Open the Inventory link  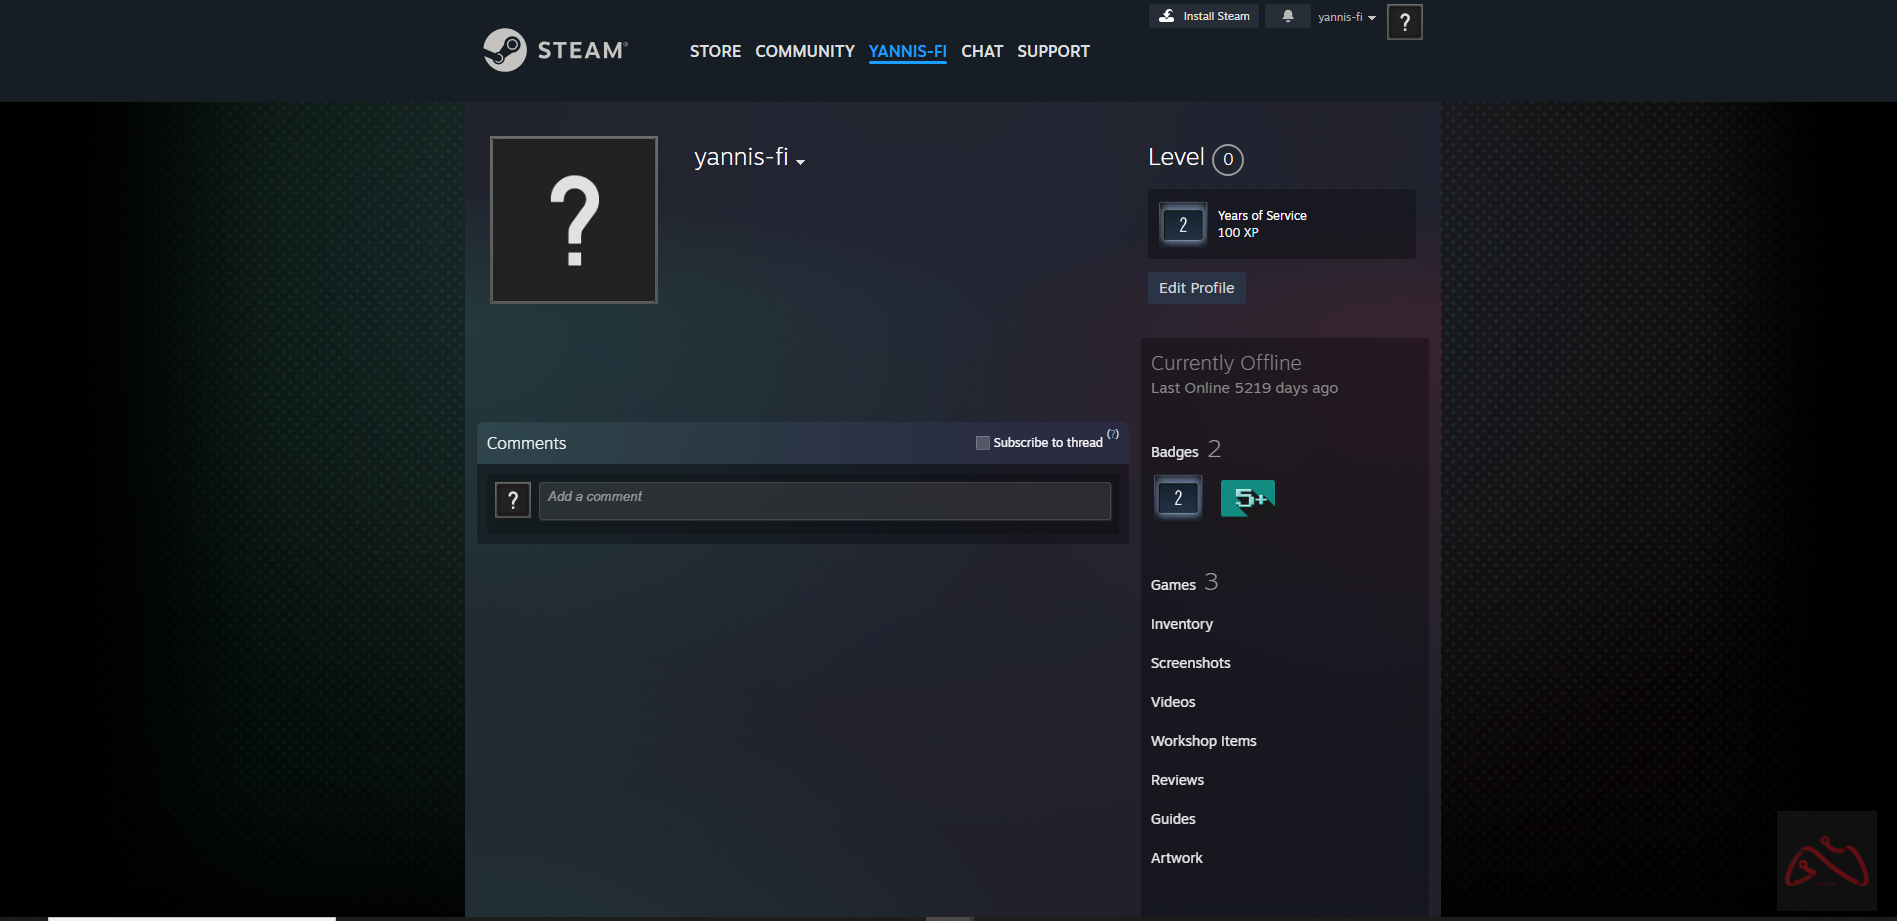(x=1181, y=624)
